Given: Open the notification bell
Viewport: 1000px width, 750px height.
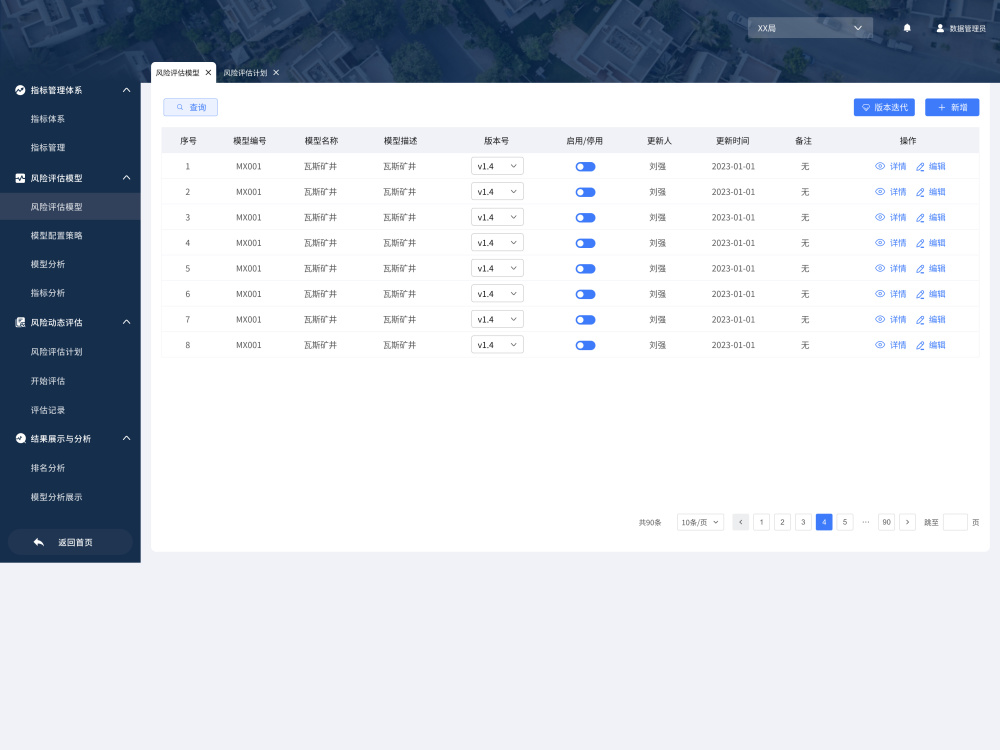Looking at the screenshot, I should pos(907,28).
